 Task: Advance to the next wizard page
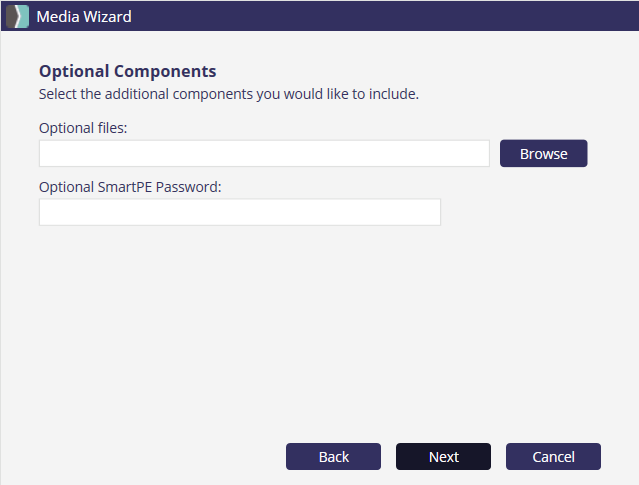pyautogui.click(x=443, y=456)
